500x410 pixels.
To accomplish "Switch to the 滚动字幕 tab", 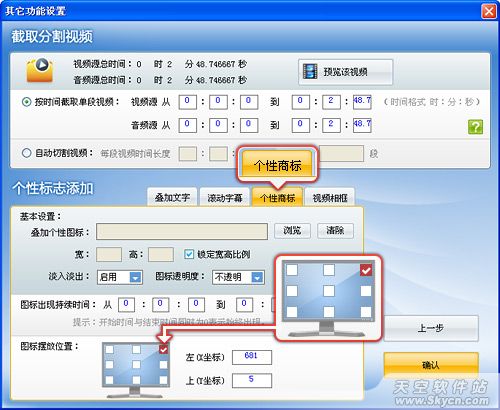I will 225,198.
